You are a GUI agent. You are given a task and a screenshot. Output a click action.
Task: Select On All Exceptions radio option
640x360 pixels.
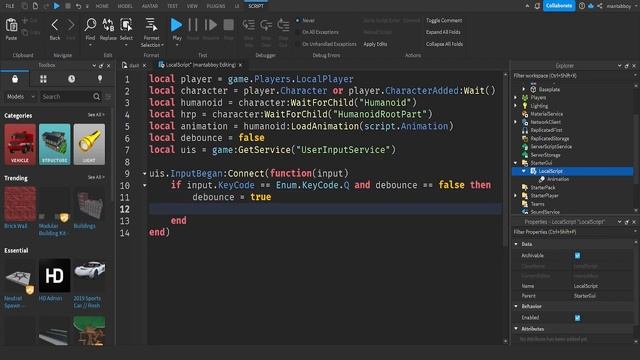[x=298, y=32]
